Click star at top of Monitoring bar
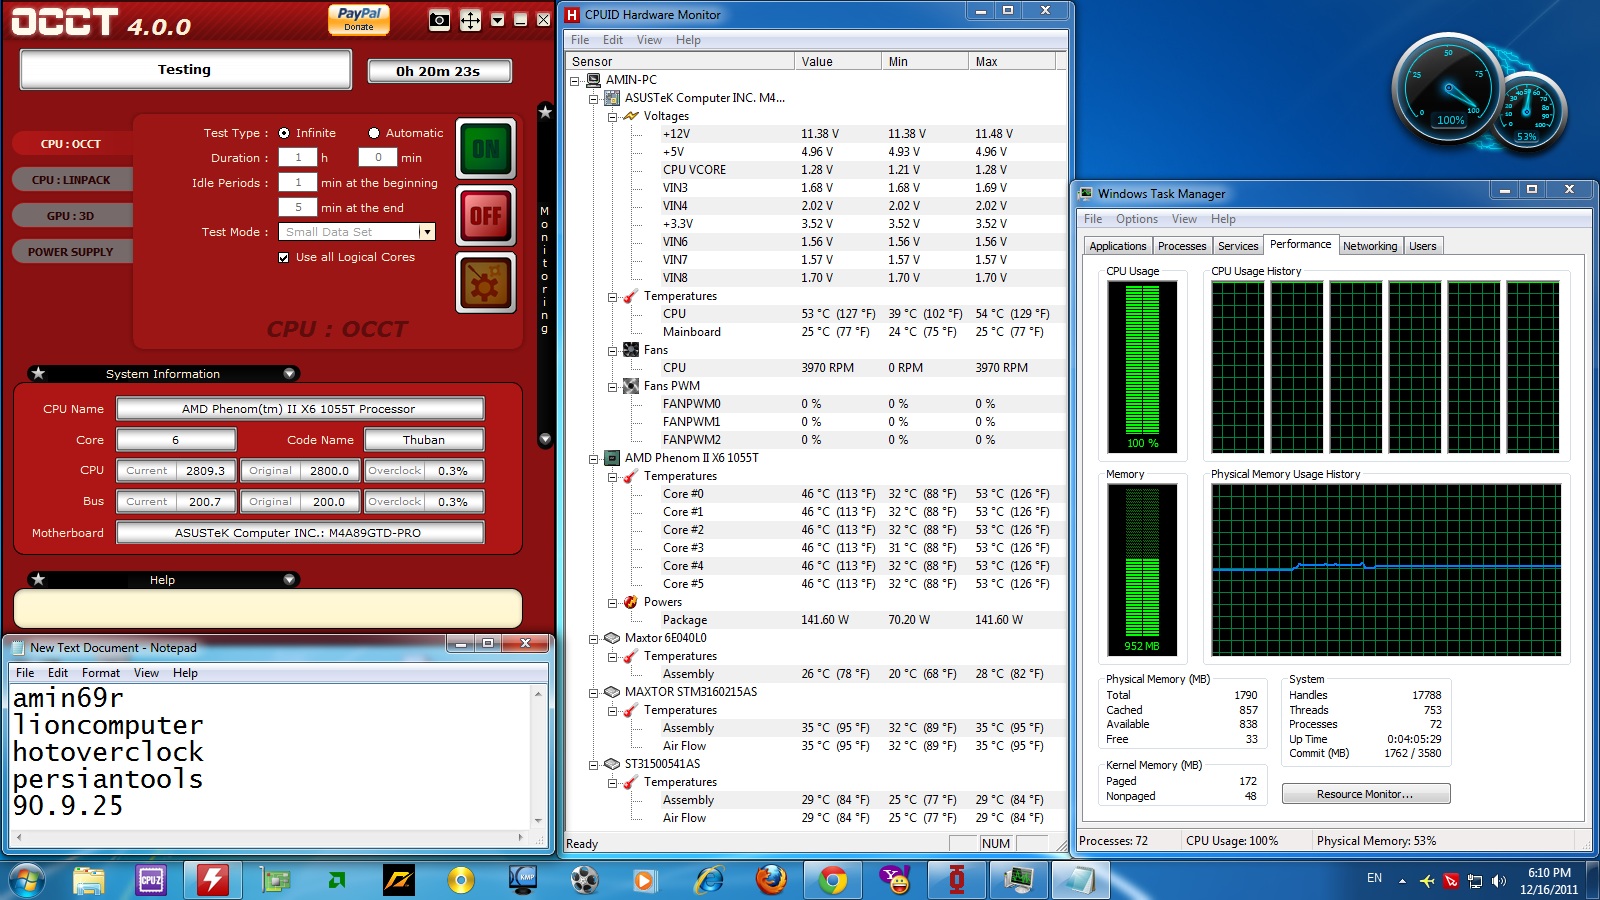The width and height of the screenshot is (1600, 900). coord(545,112)
